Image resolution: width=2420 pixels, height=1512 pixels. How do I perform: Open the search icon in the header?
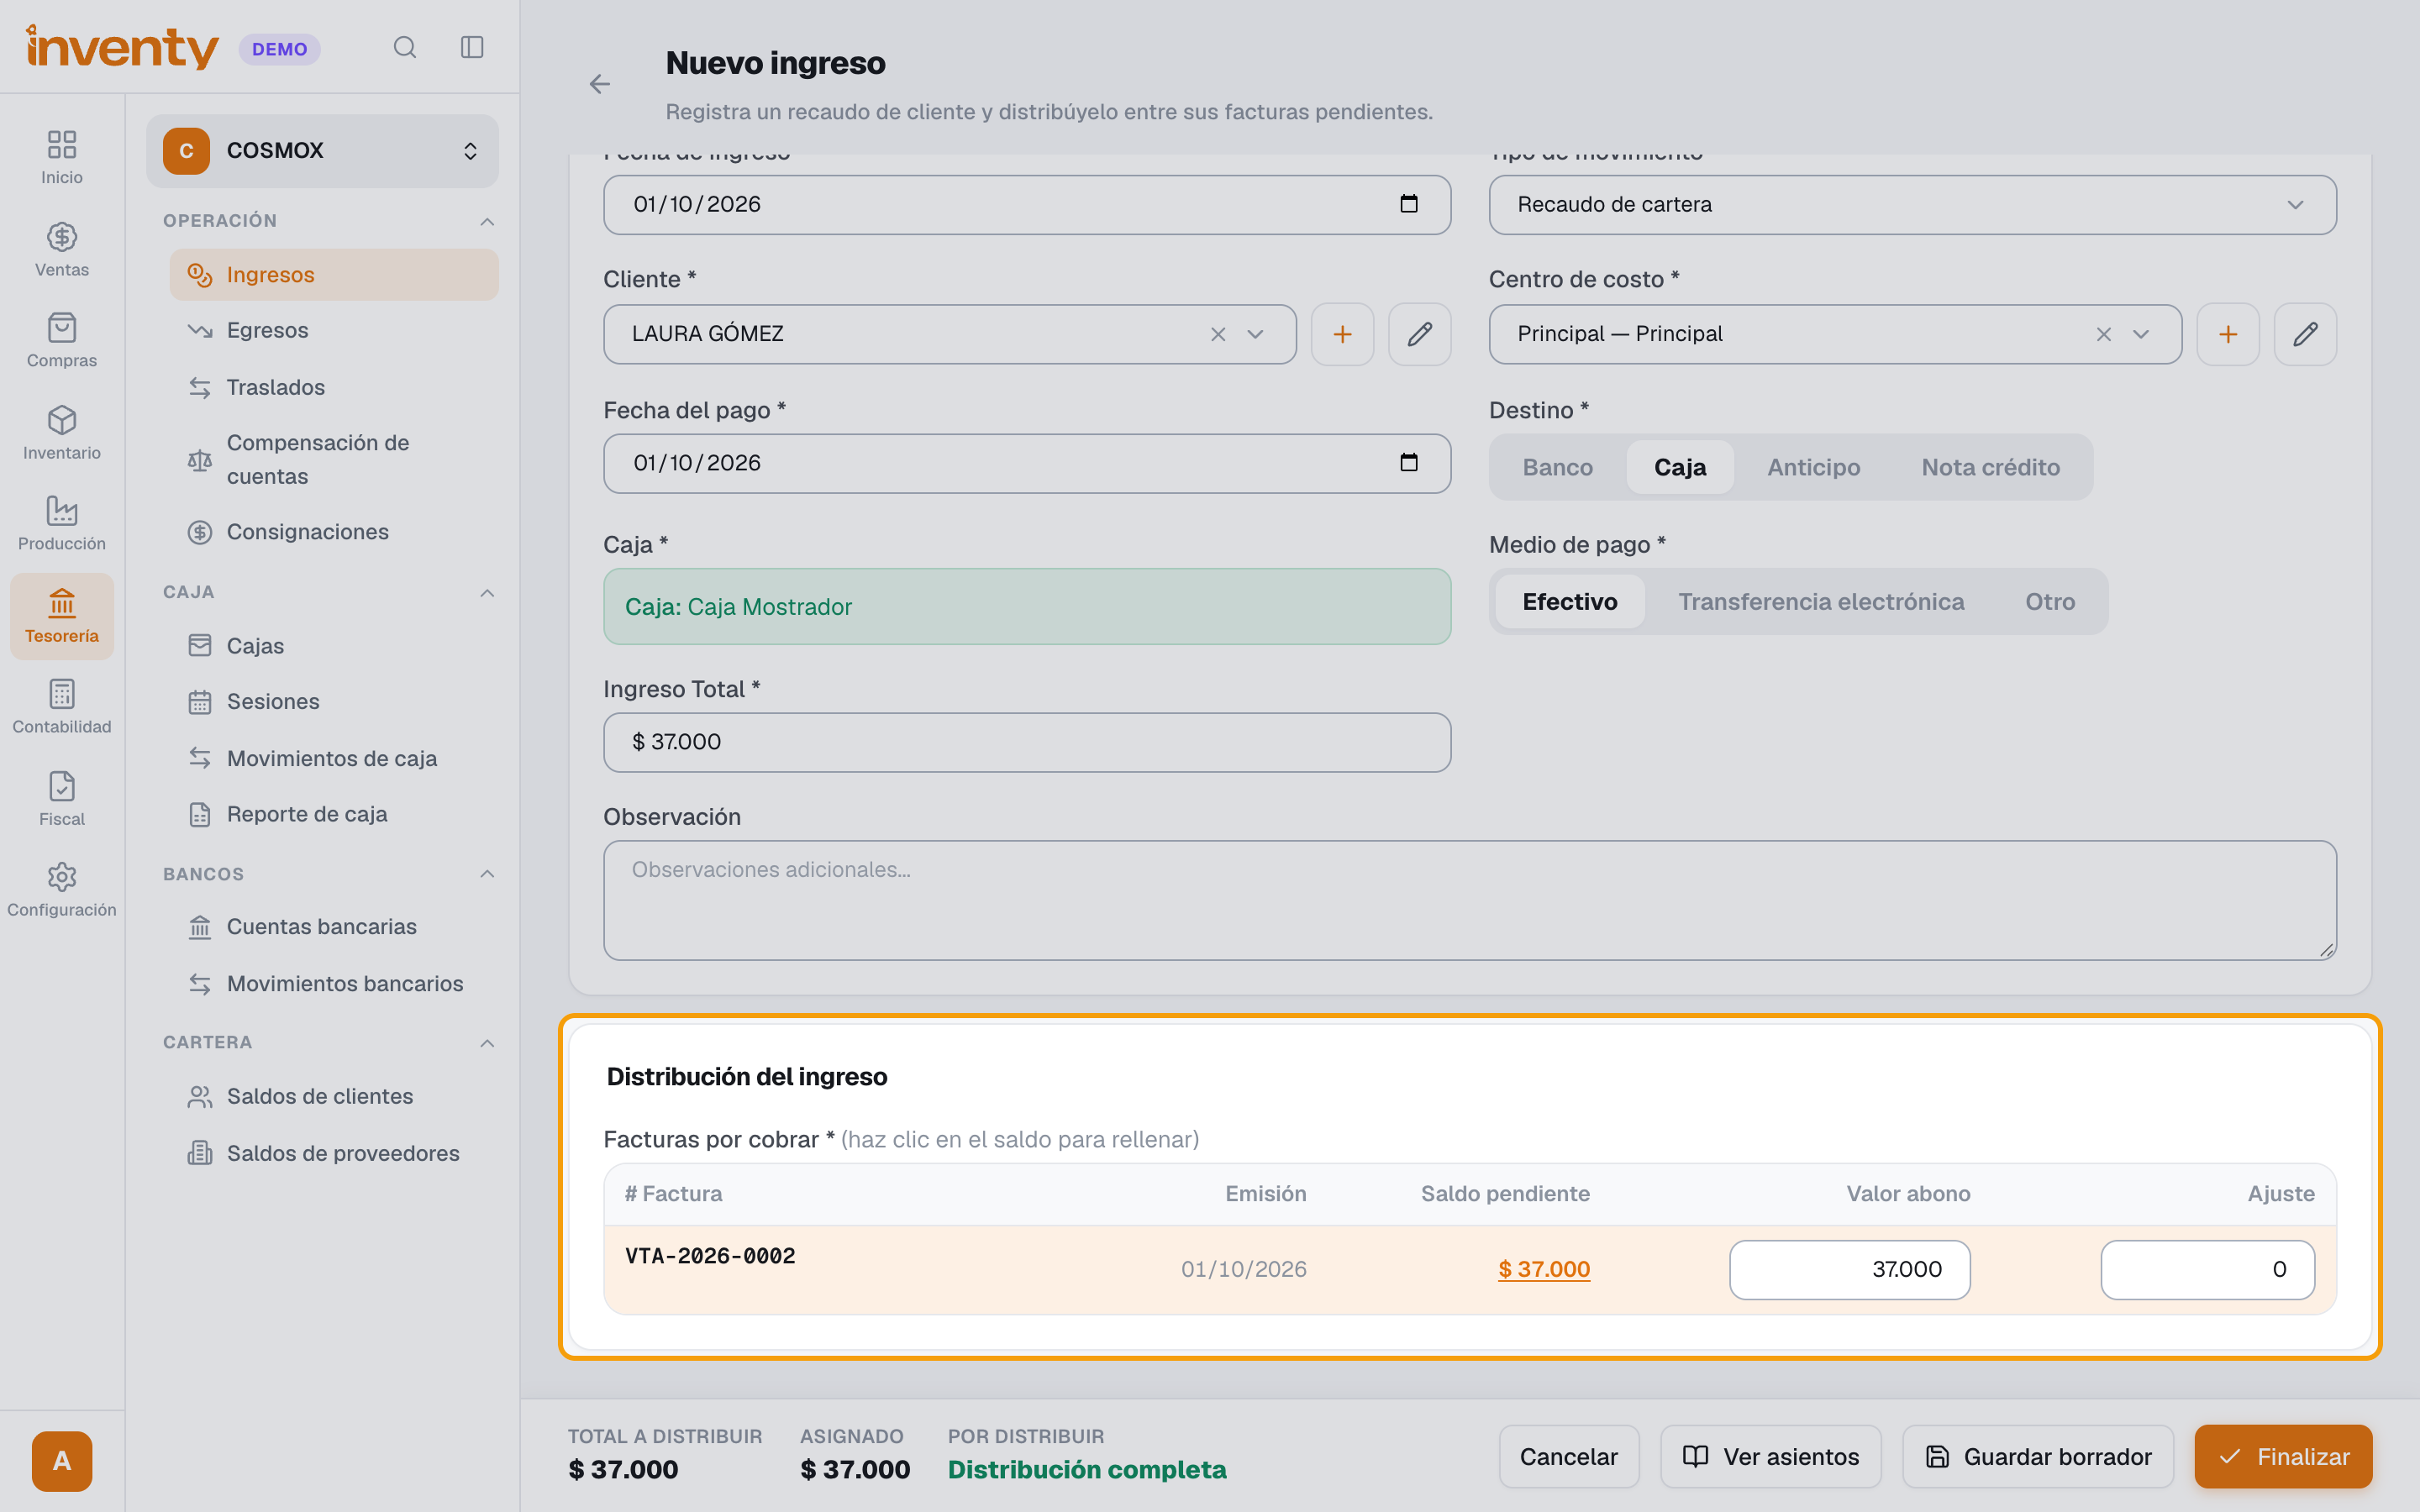coord(404,47)
